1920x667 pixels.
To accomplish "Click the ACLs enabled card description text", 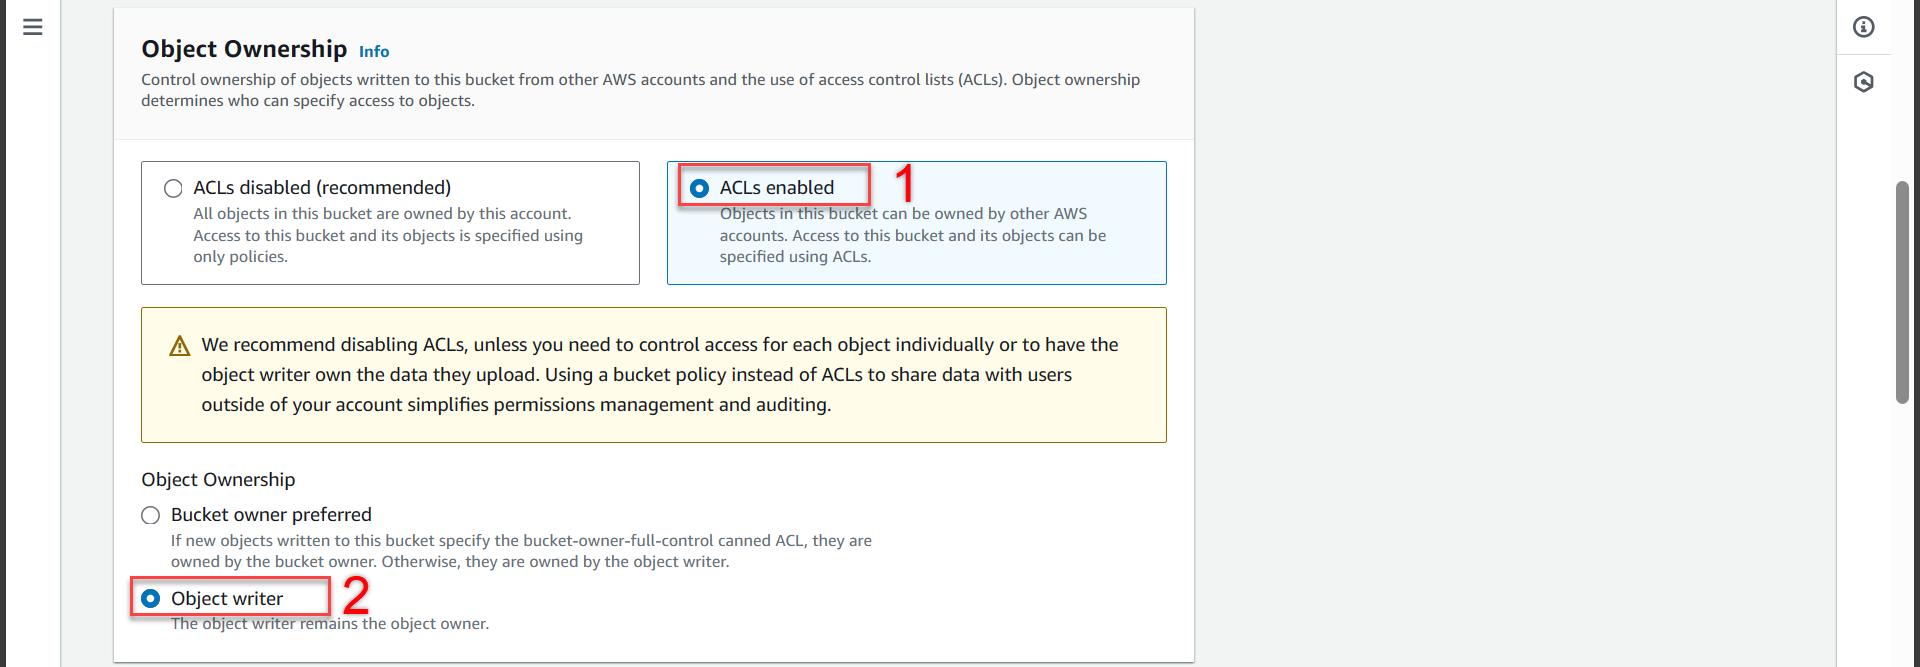I will (x=912, y=236).
